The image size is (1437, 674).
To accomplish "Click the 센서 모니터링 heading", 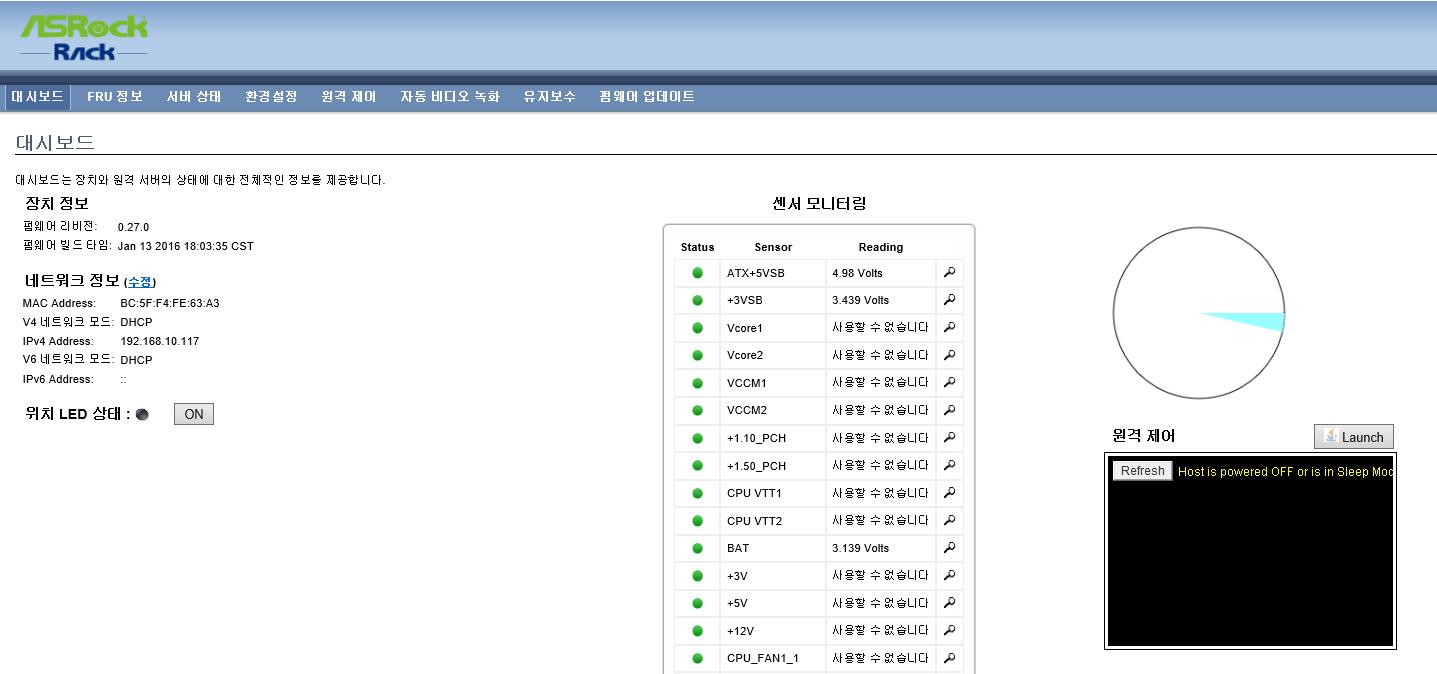I will pyautogui.click(x=819, y=203).
